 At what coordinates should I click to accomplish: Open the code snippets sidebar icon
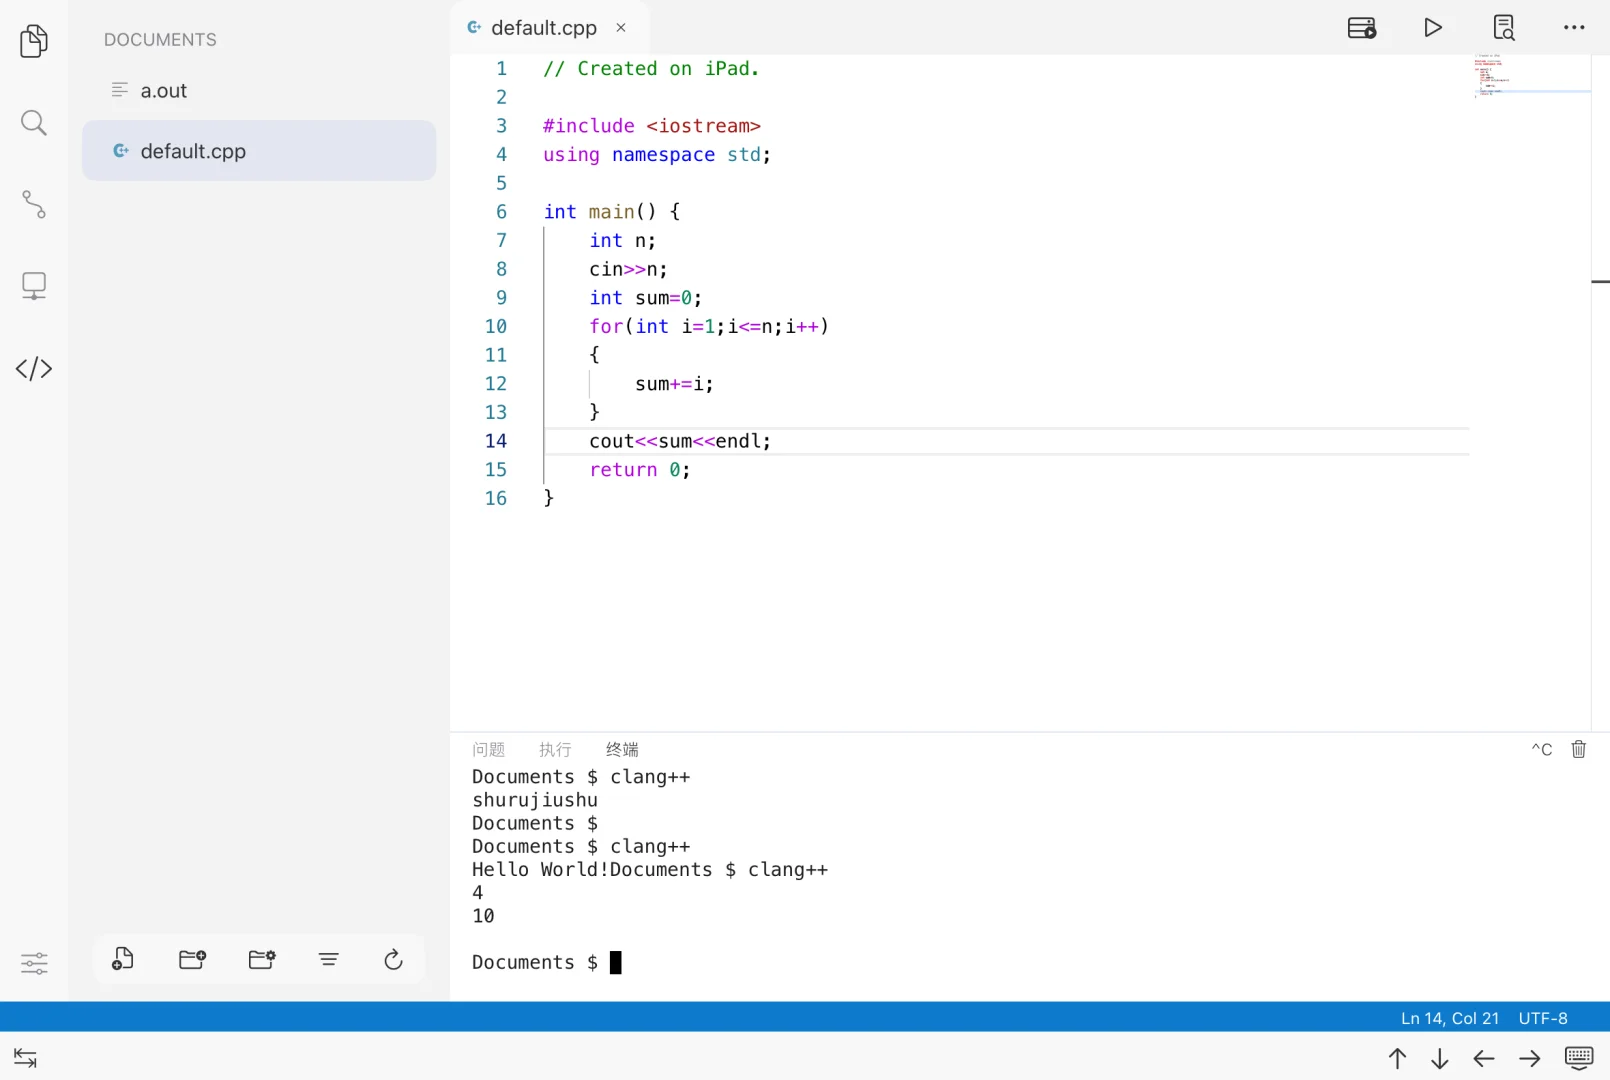(x=34, y=368)
